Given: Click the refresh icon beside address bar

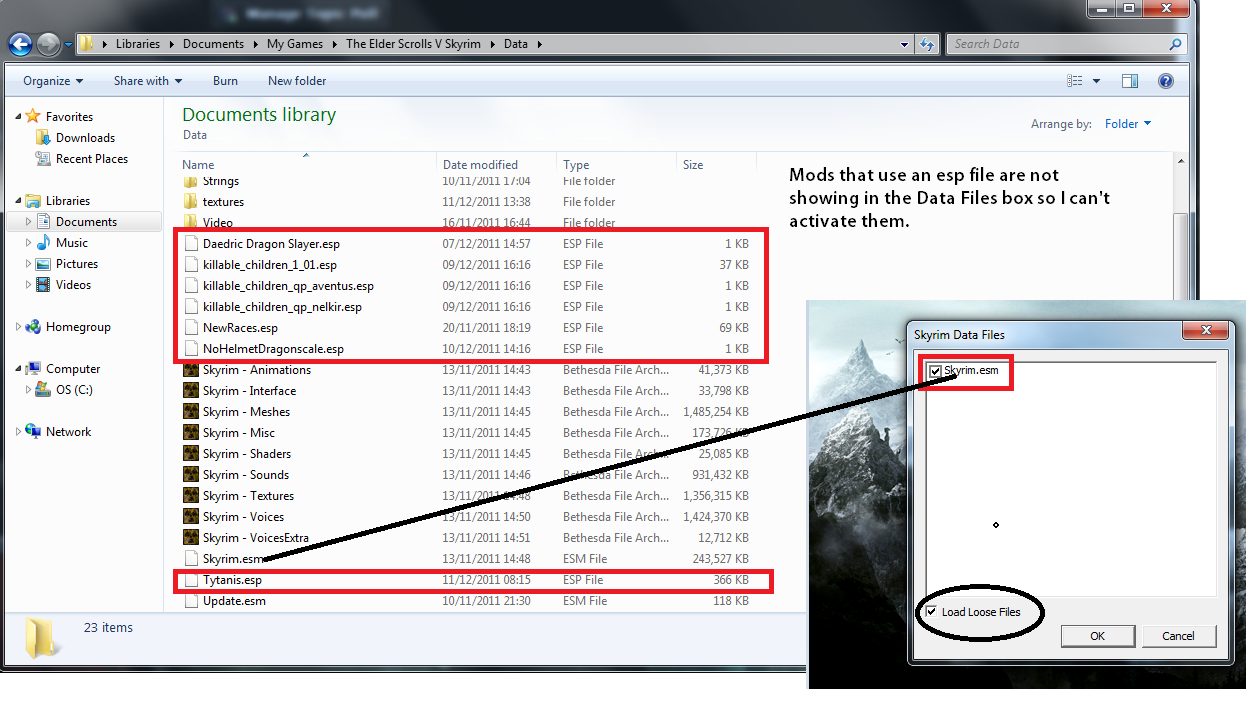Looking at the screenshot, I should click(x=927, y=44).
